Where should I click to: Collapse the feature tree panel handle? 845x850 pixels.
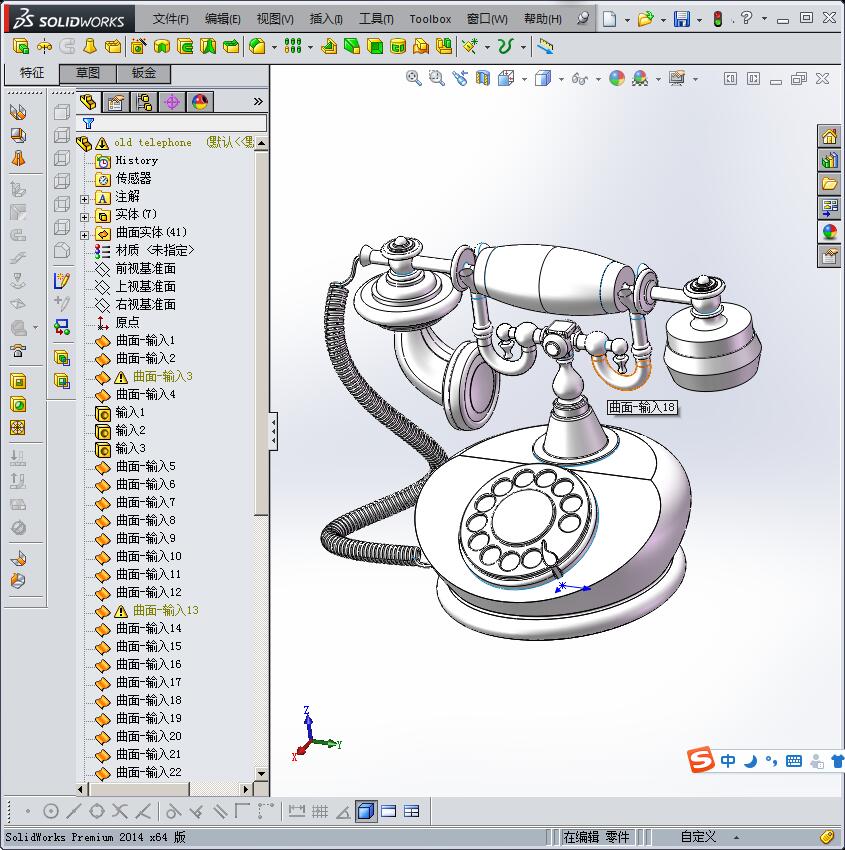tap(274, 432)
